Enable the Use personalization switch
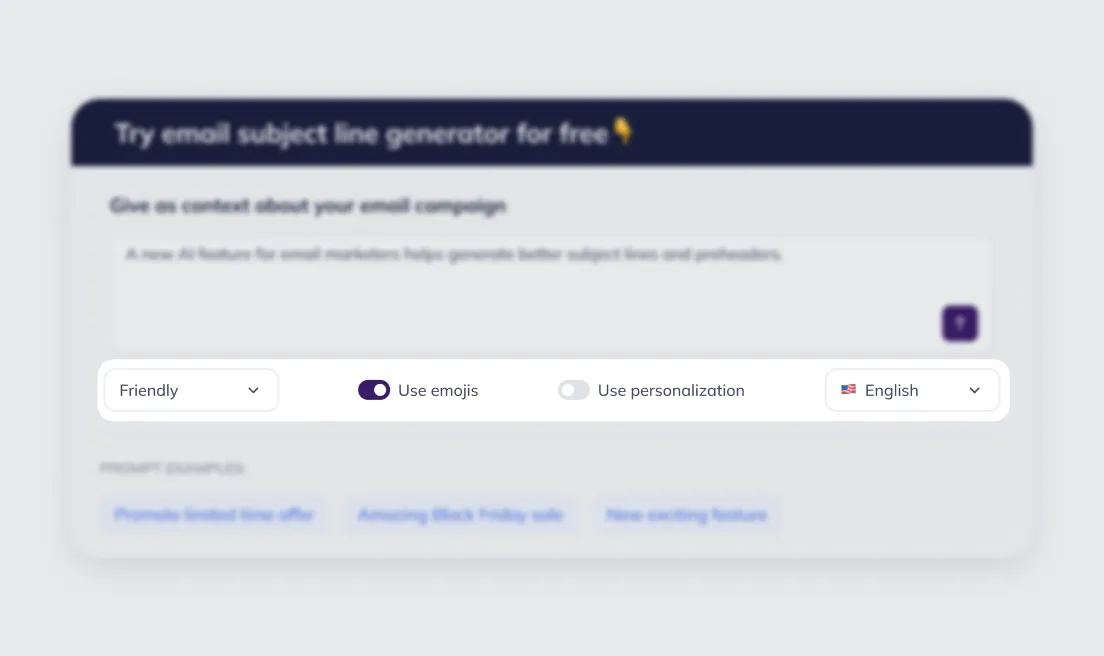Image resolution: width=1104 pixels, height=656 pixels. pos(574,390)
